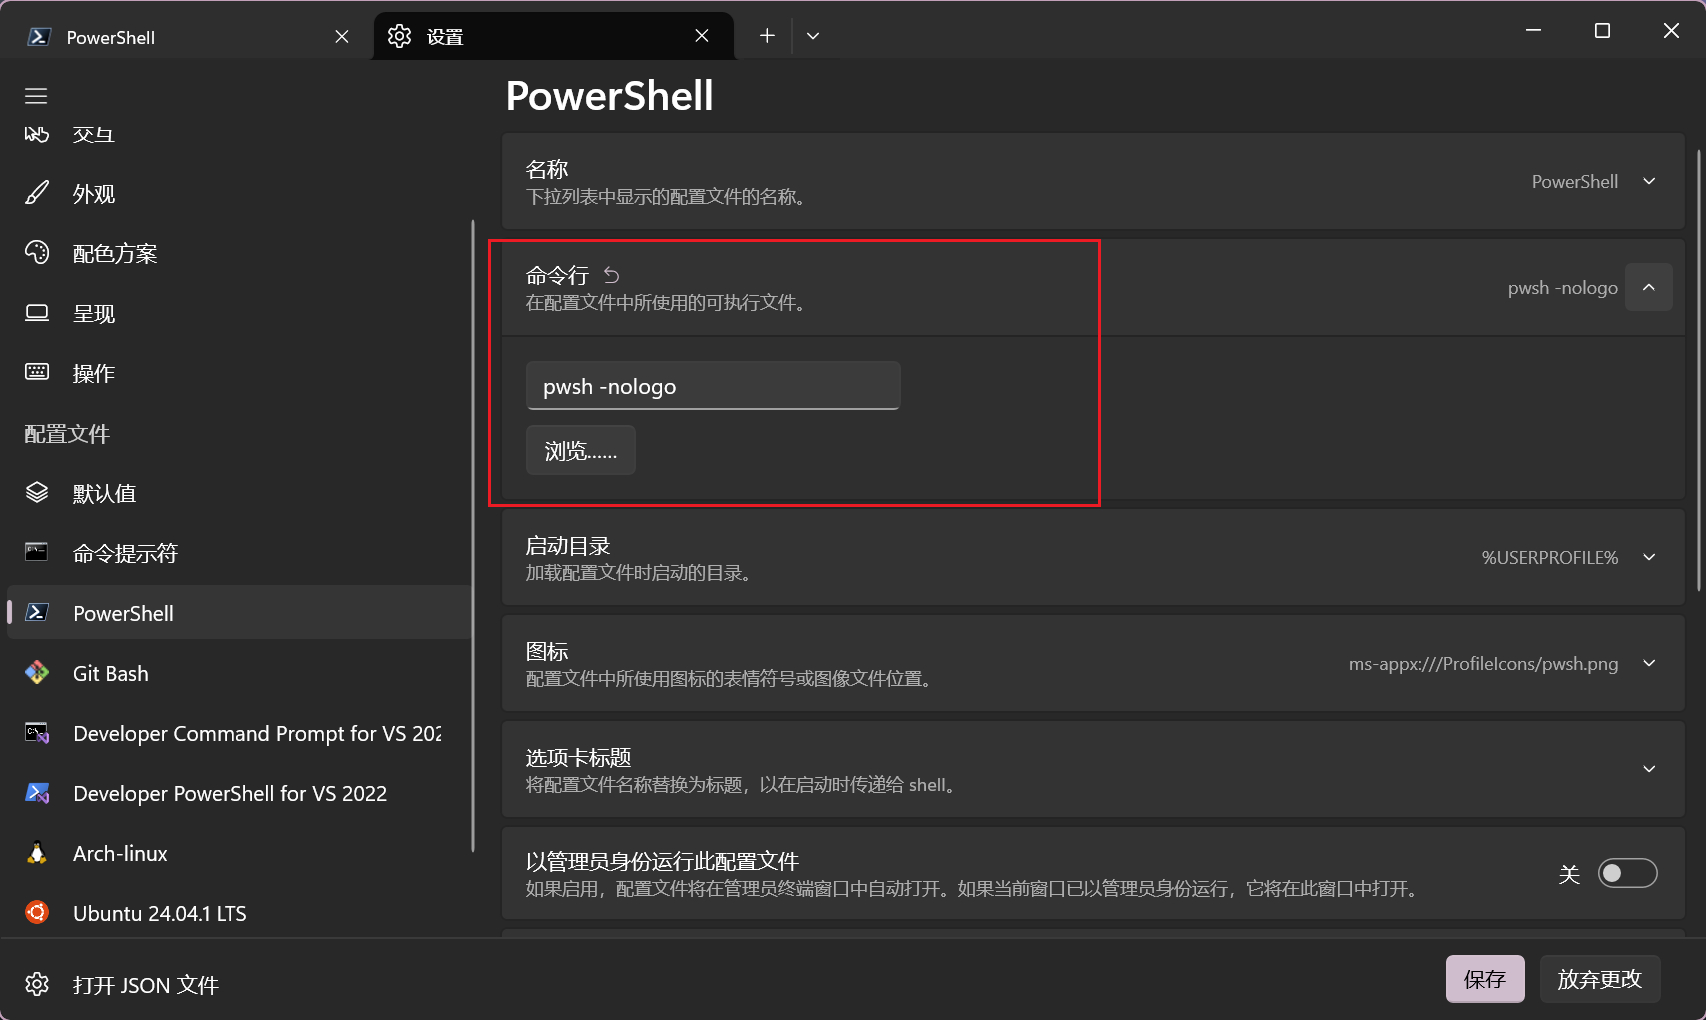Click the 配置文件 section header
The height and width of the screenshot is (1020, 1706).
67,434
